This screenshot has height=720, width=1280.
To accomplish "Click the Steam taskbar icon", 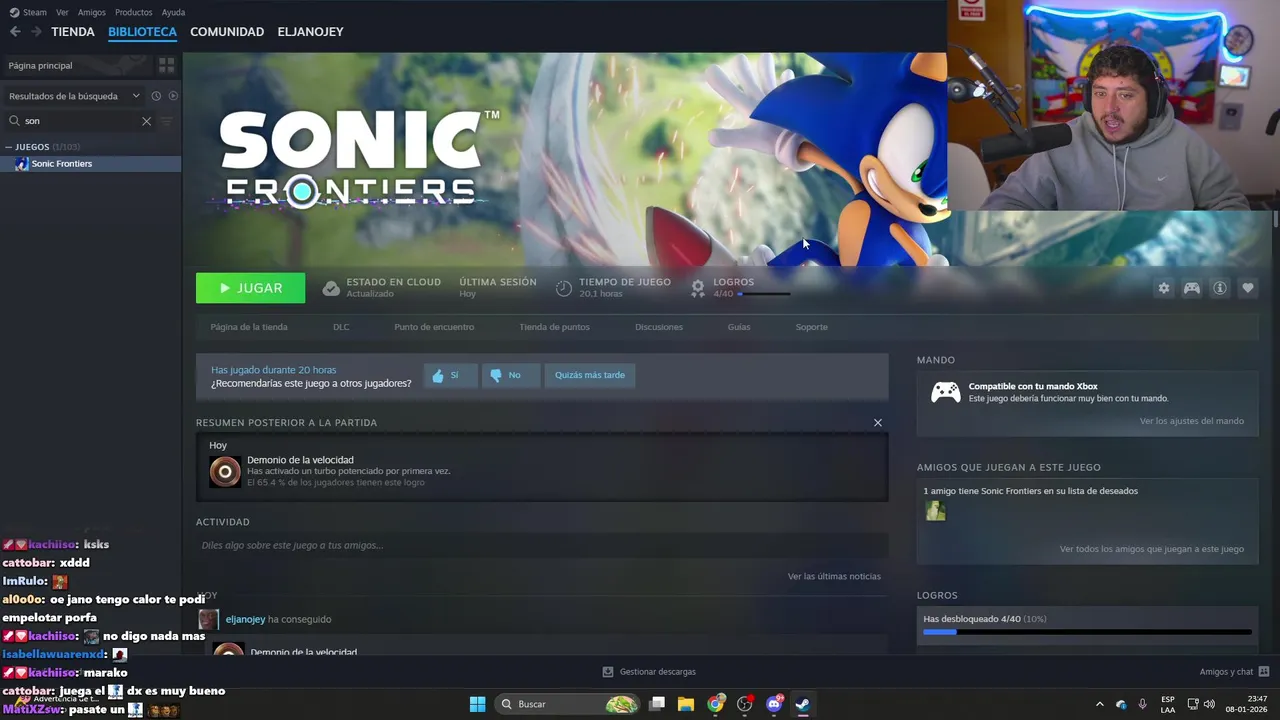I will [802, 704].
